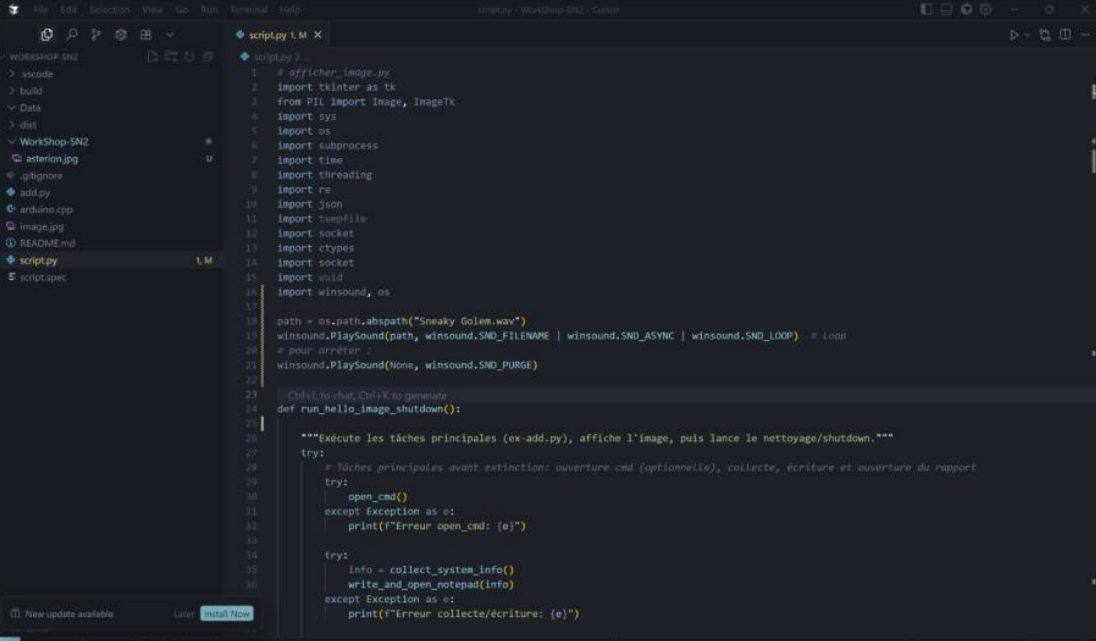Click the 'Ctrl+L to chat' hint line

(367, 395)
